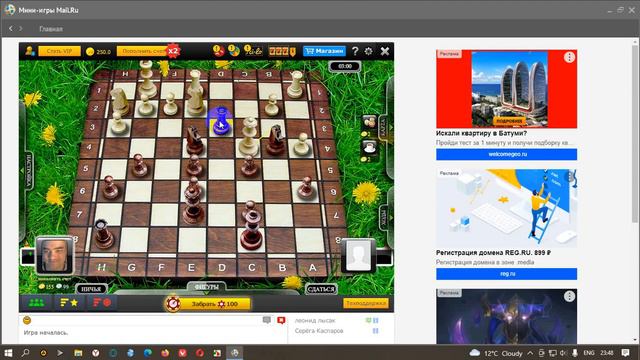Open the colorful wheel bonus icon
640x360 pixels.
[233, 51]
